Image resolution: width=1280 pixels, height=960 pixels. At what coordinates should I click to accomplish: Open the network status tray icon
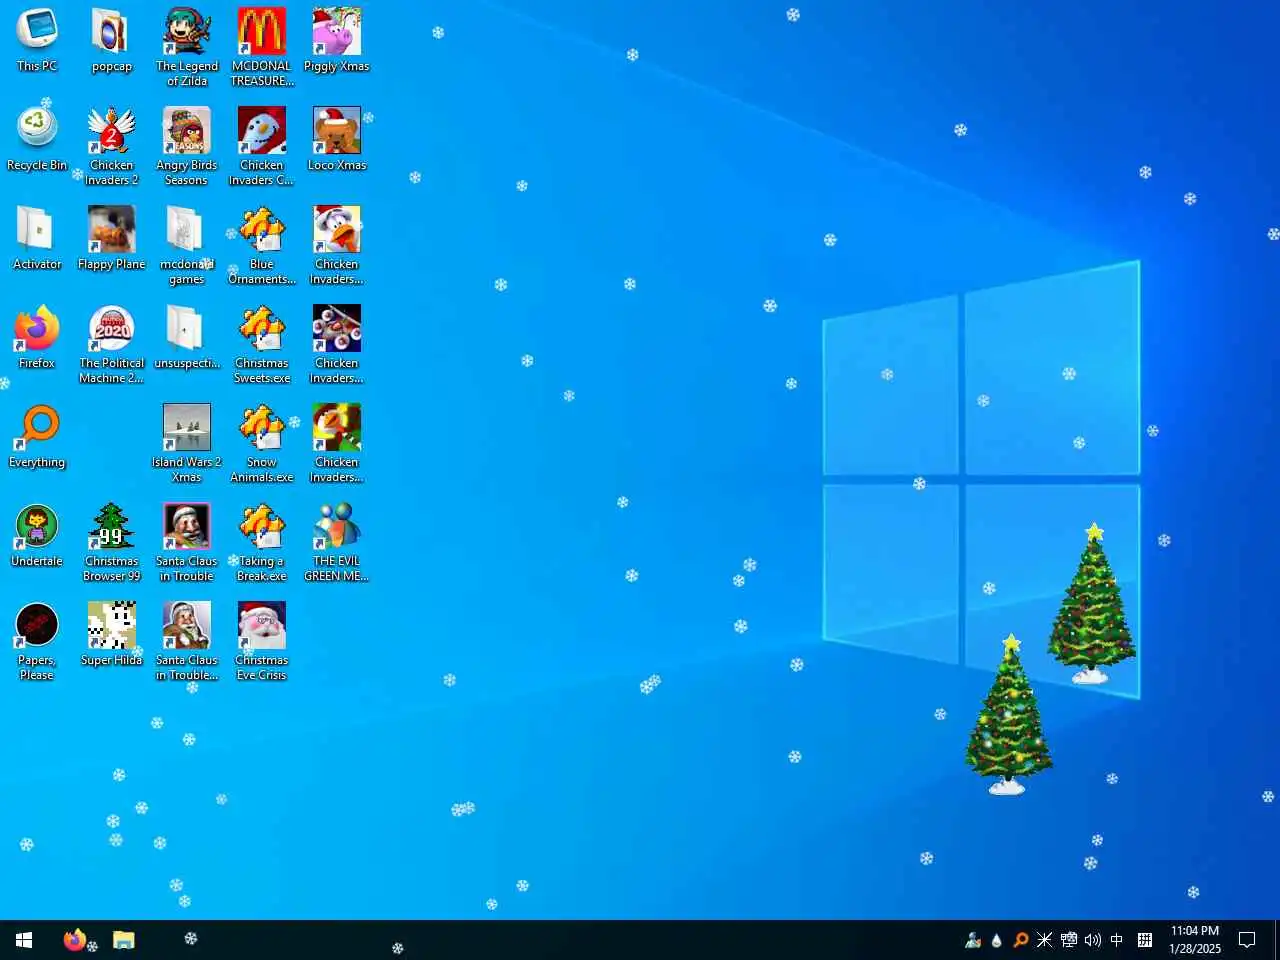[x=1069, y=940]
